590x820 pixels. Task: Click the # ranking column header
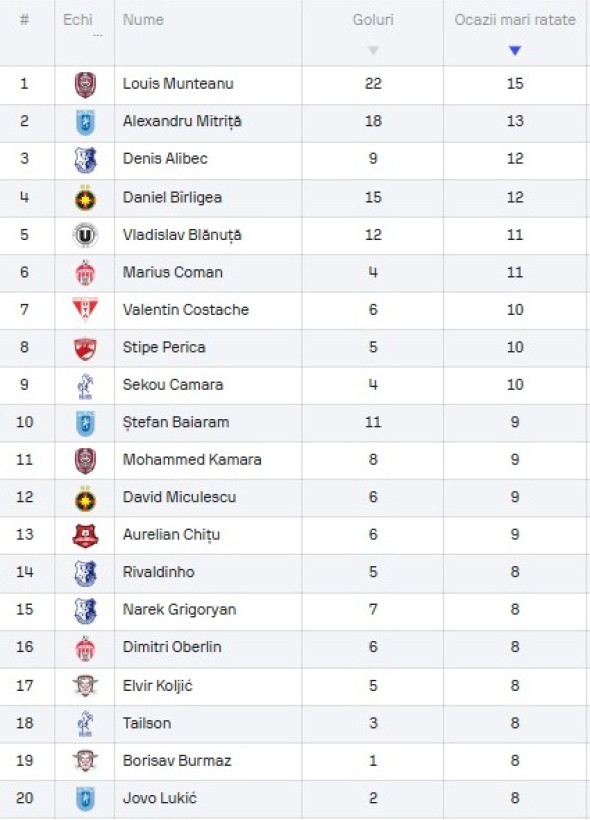pyautogui.click(x=24, y=20)
